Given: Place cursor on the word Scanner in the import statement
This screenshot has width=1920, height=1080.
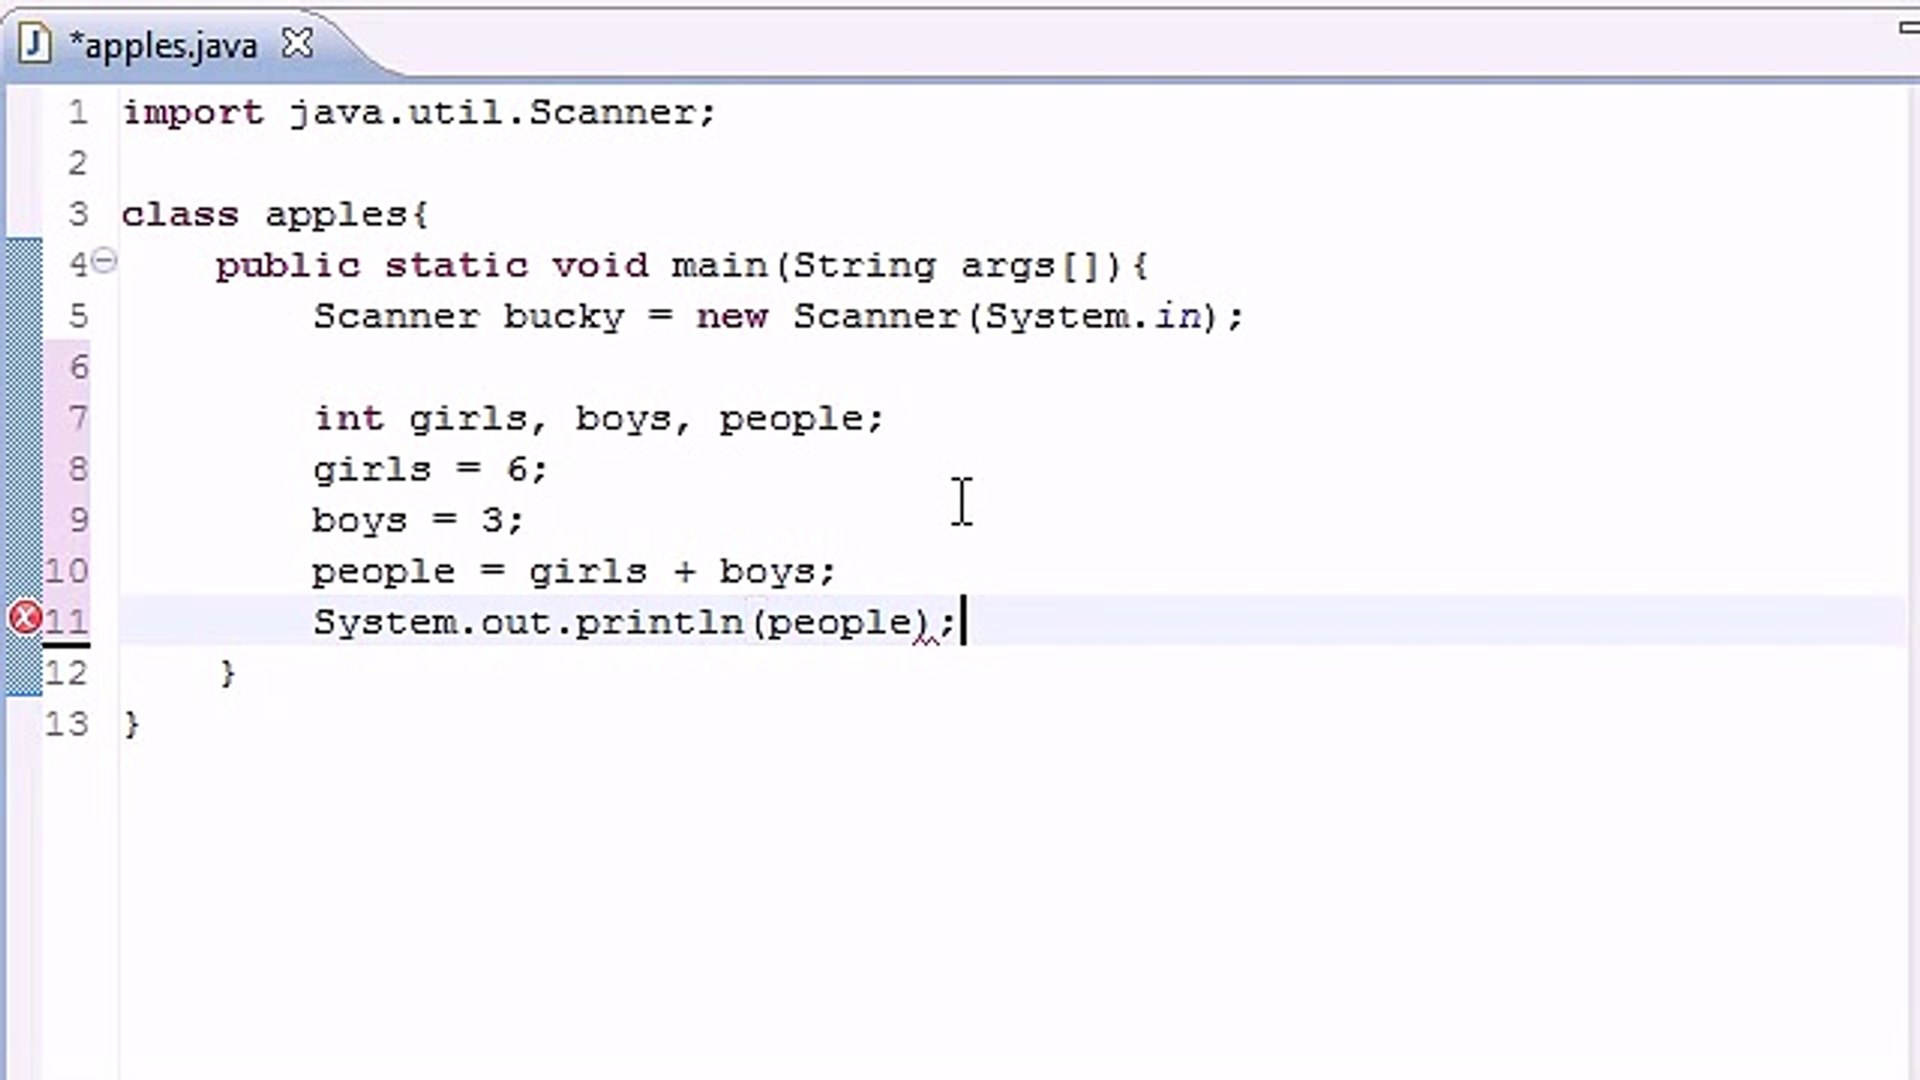Looking at the screenshot, I should click(x=615, y=112).
